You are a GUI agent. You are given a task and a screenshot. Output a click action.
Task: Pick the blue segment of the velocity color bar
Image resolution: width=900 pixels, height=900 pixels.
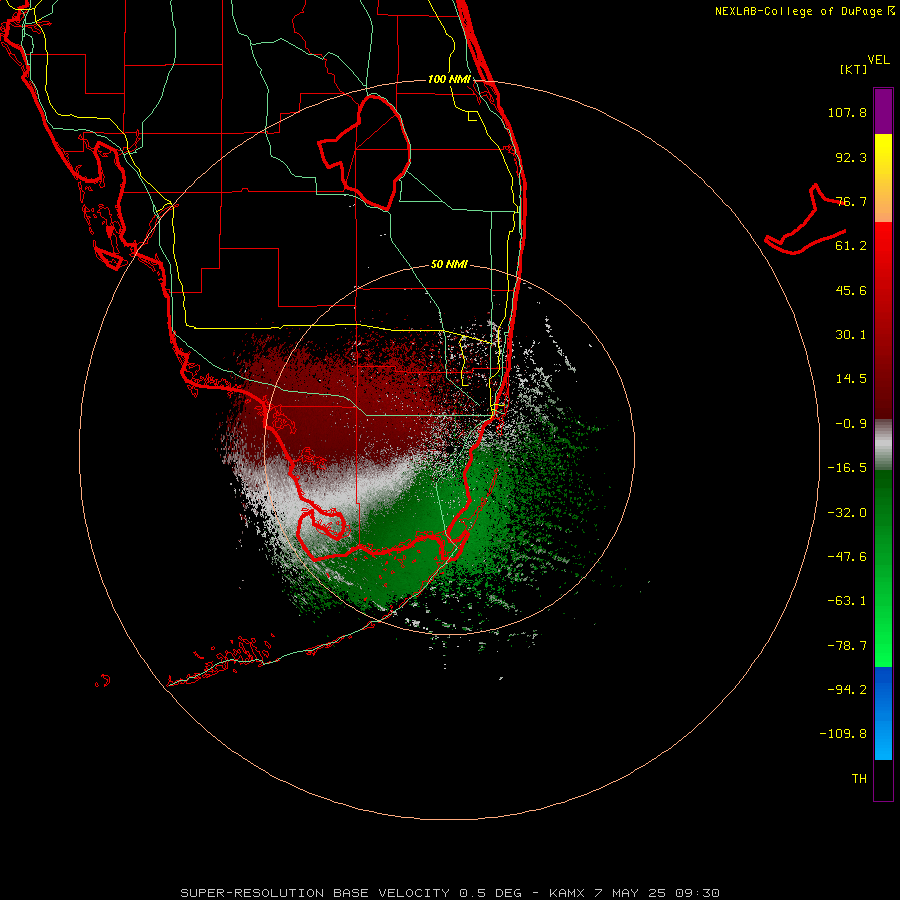(x=883, y=713)
